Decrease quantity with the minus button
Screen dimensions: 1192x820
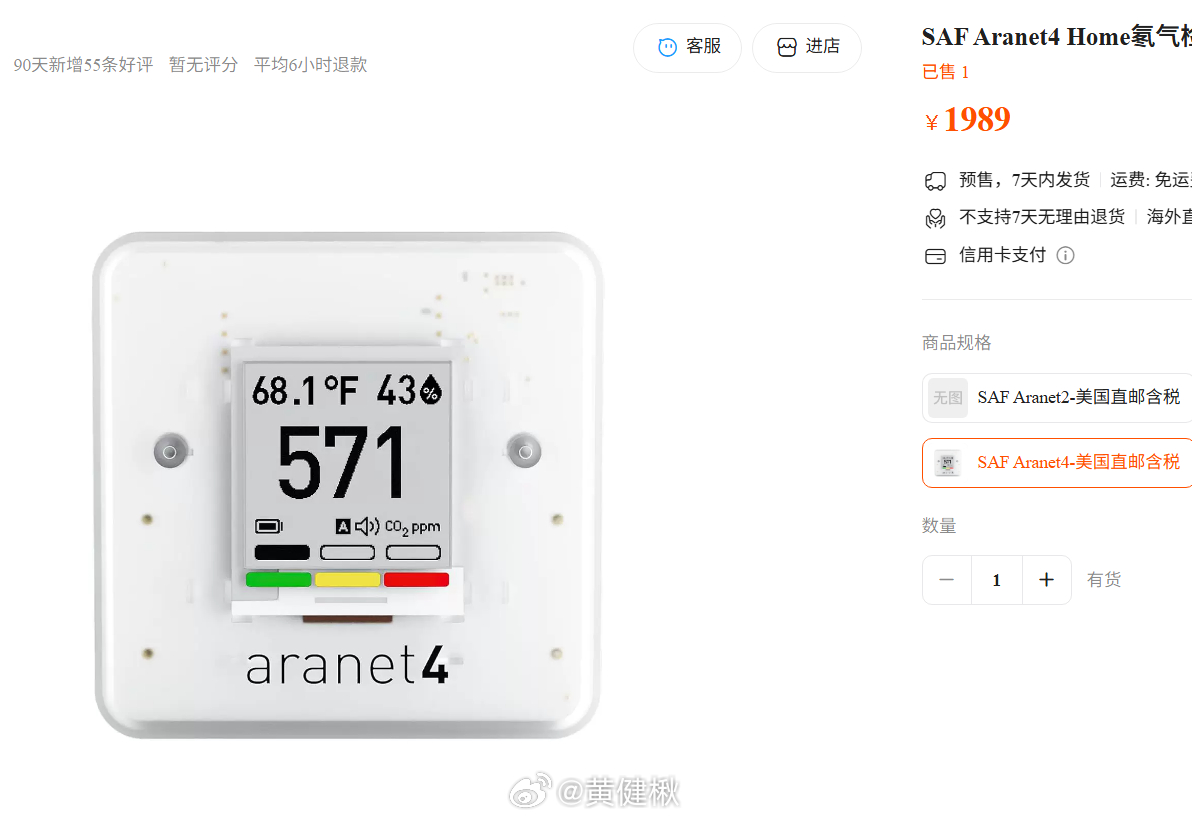click(946, 580)
